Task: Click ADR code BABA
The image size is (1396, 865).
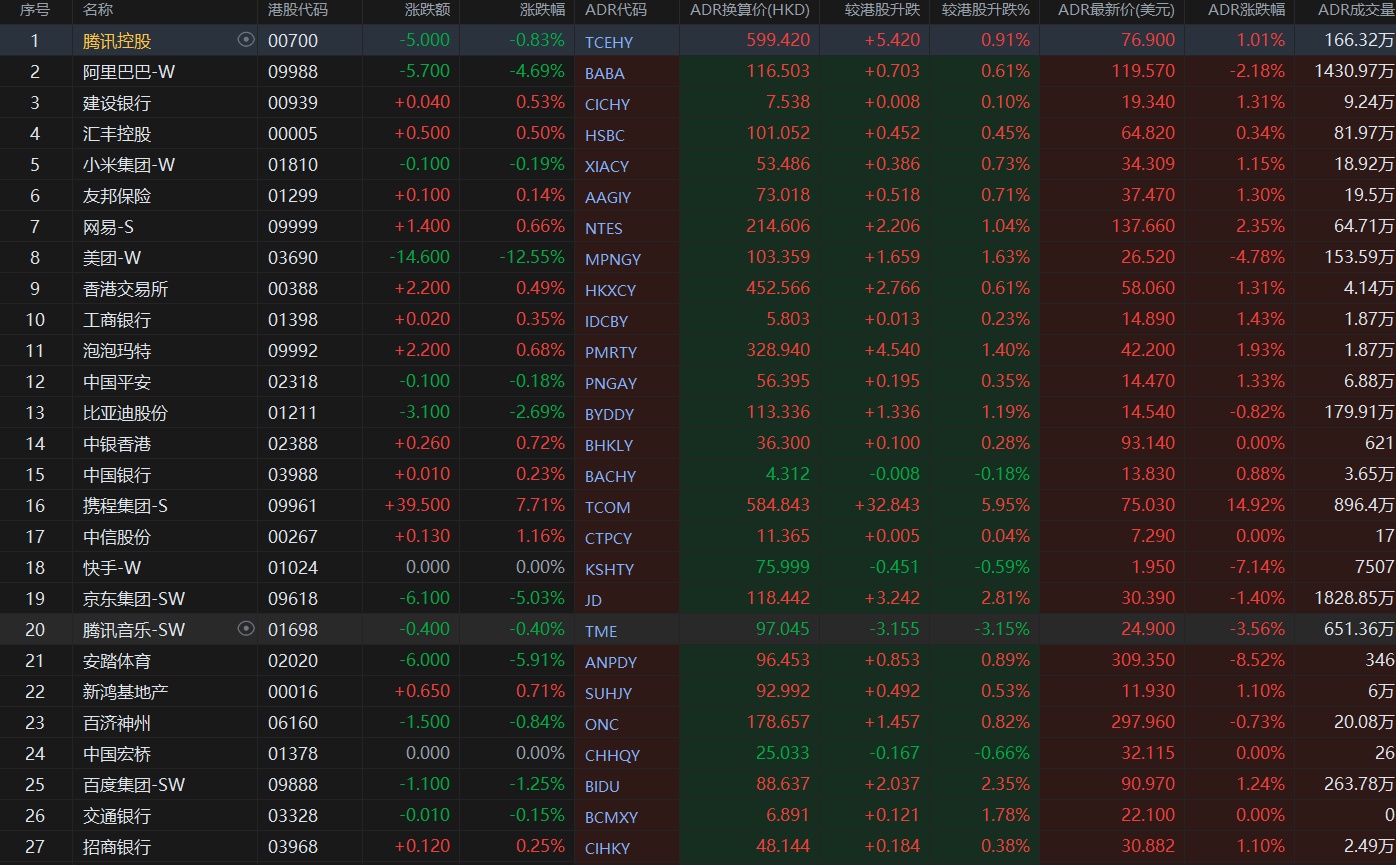Action: pyautogui.click(x=605, y=73)
